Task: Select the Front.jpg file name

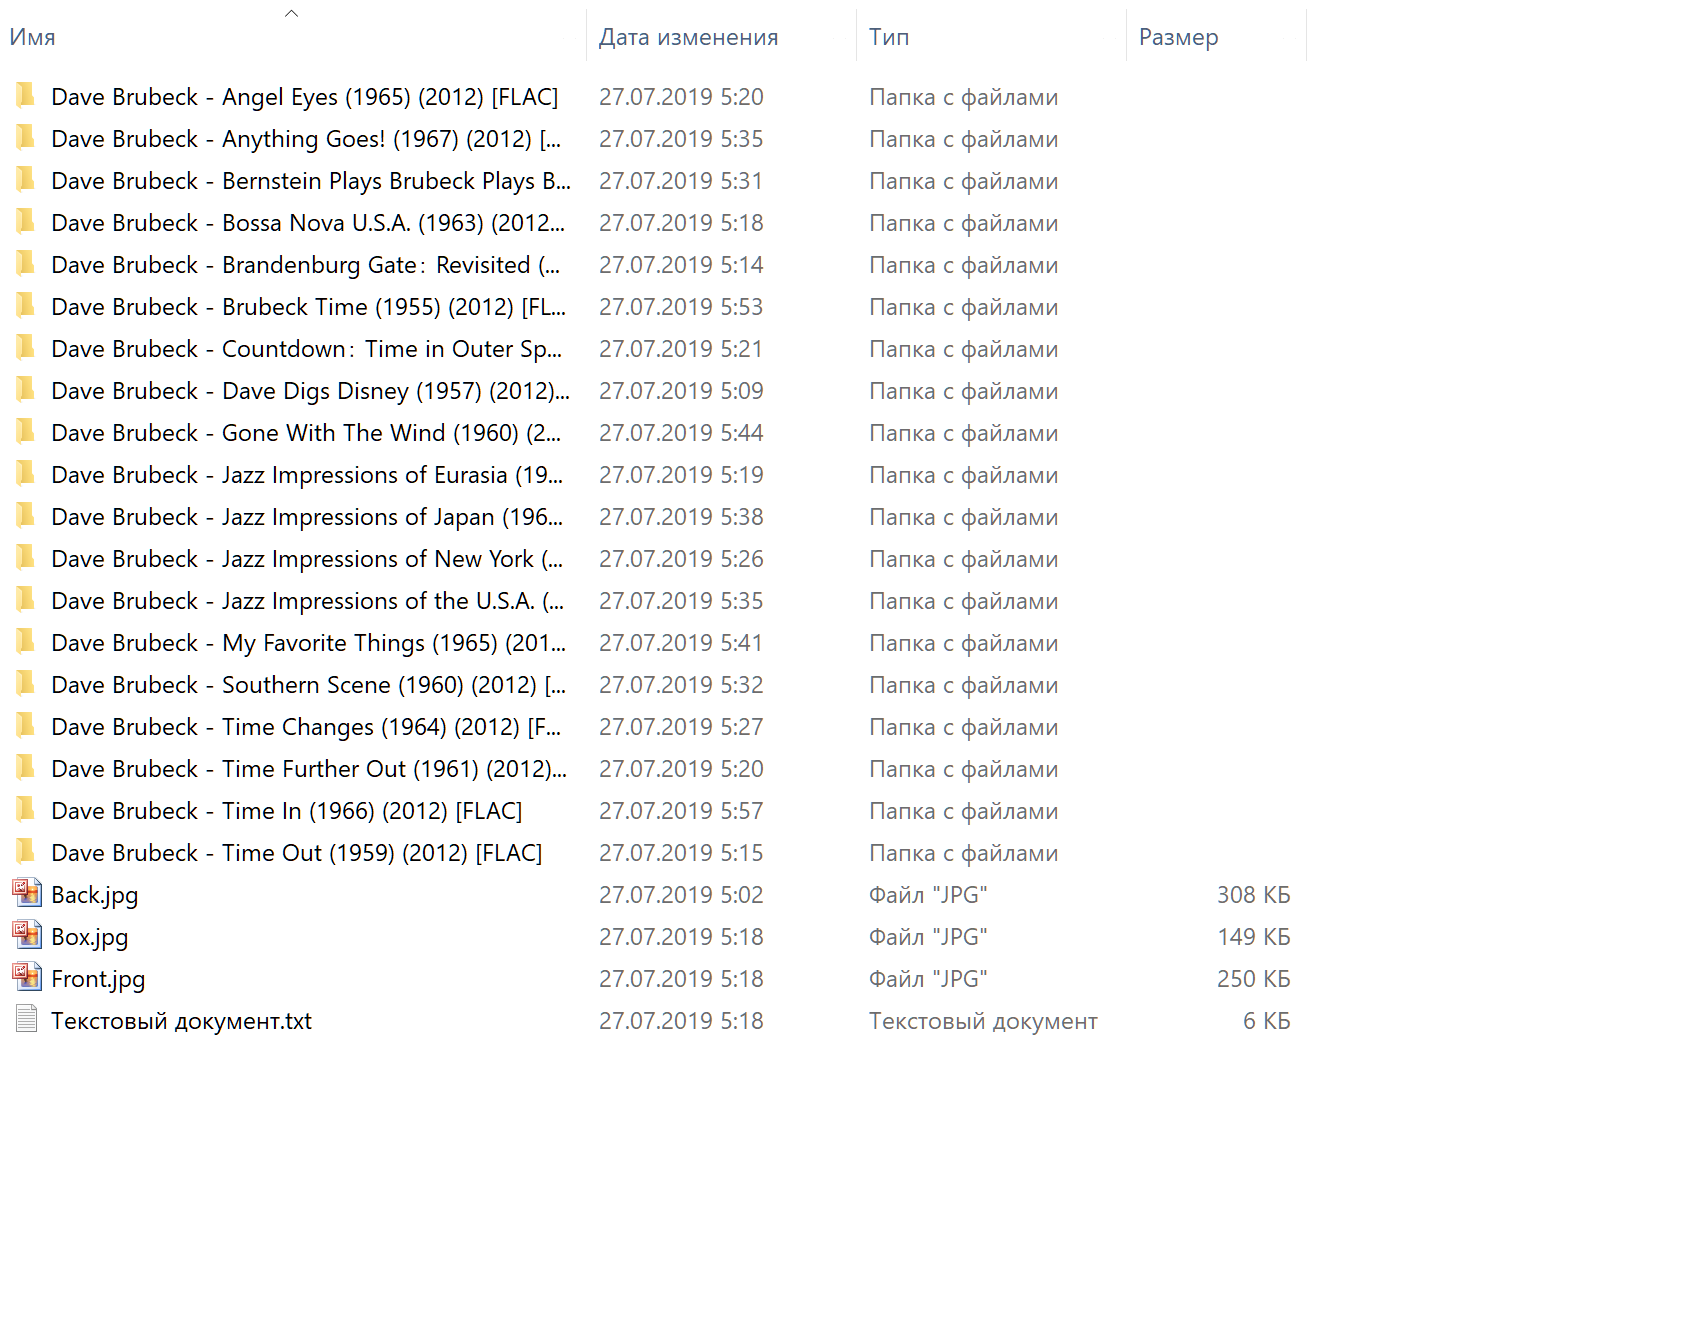Action: click(x=98, y=979)
